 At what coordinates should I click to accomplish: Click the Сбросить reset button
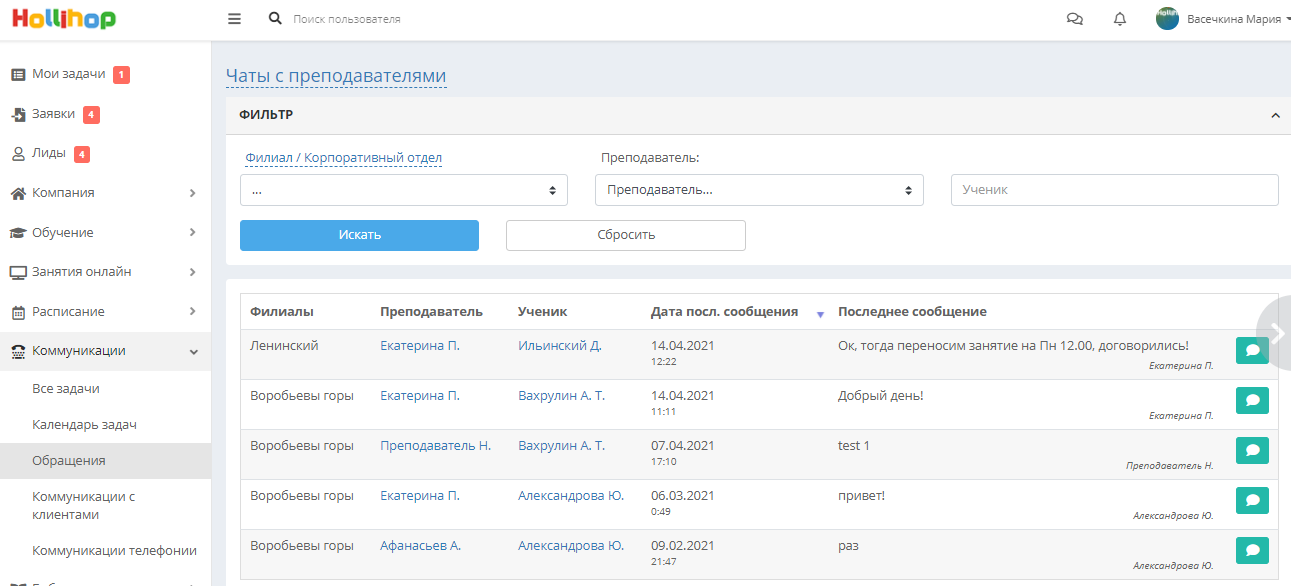pyautogui.click(x=626, y=235)
